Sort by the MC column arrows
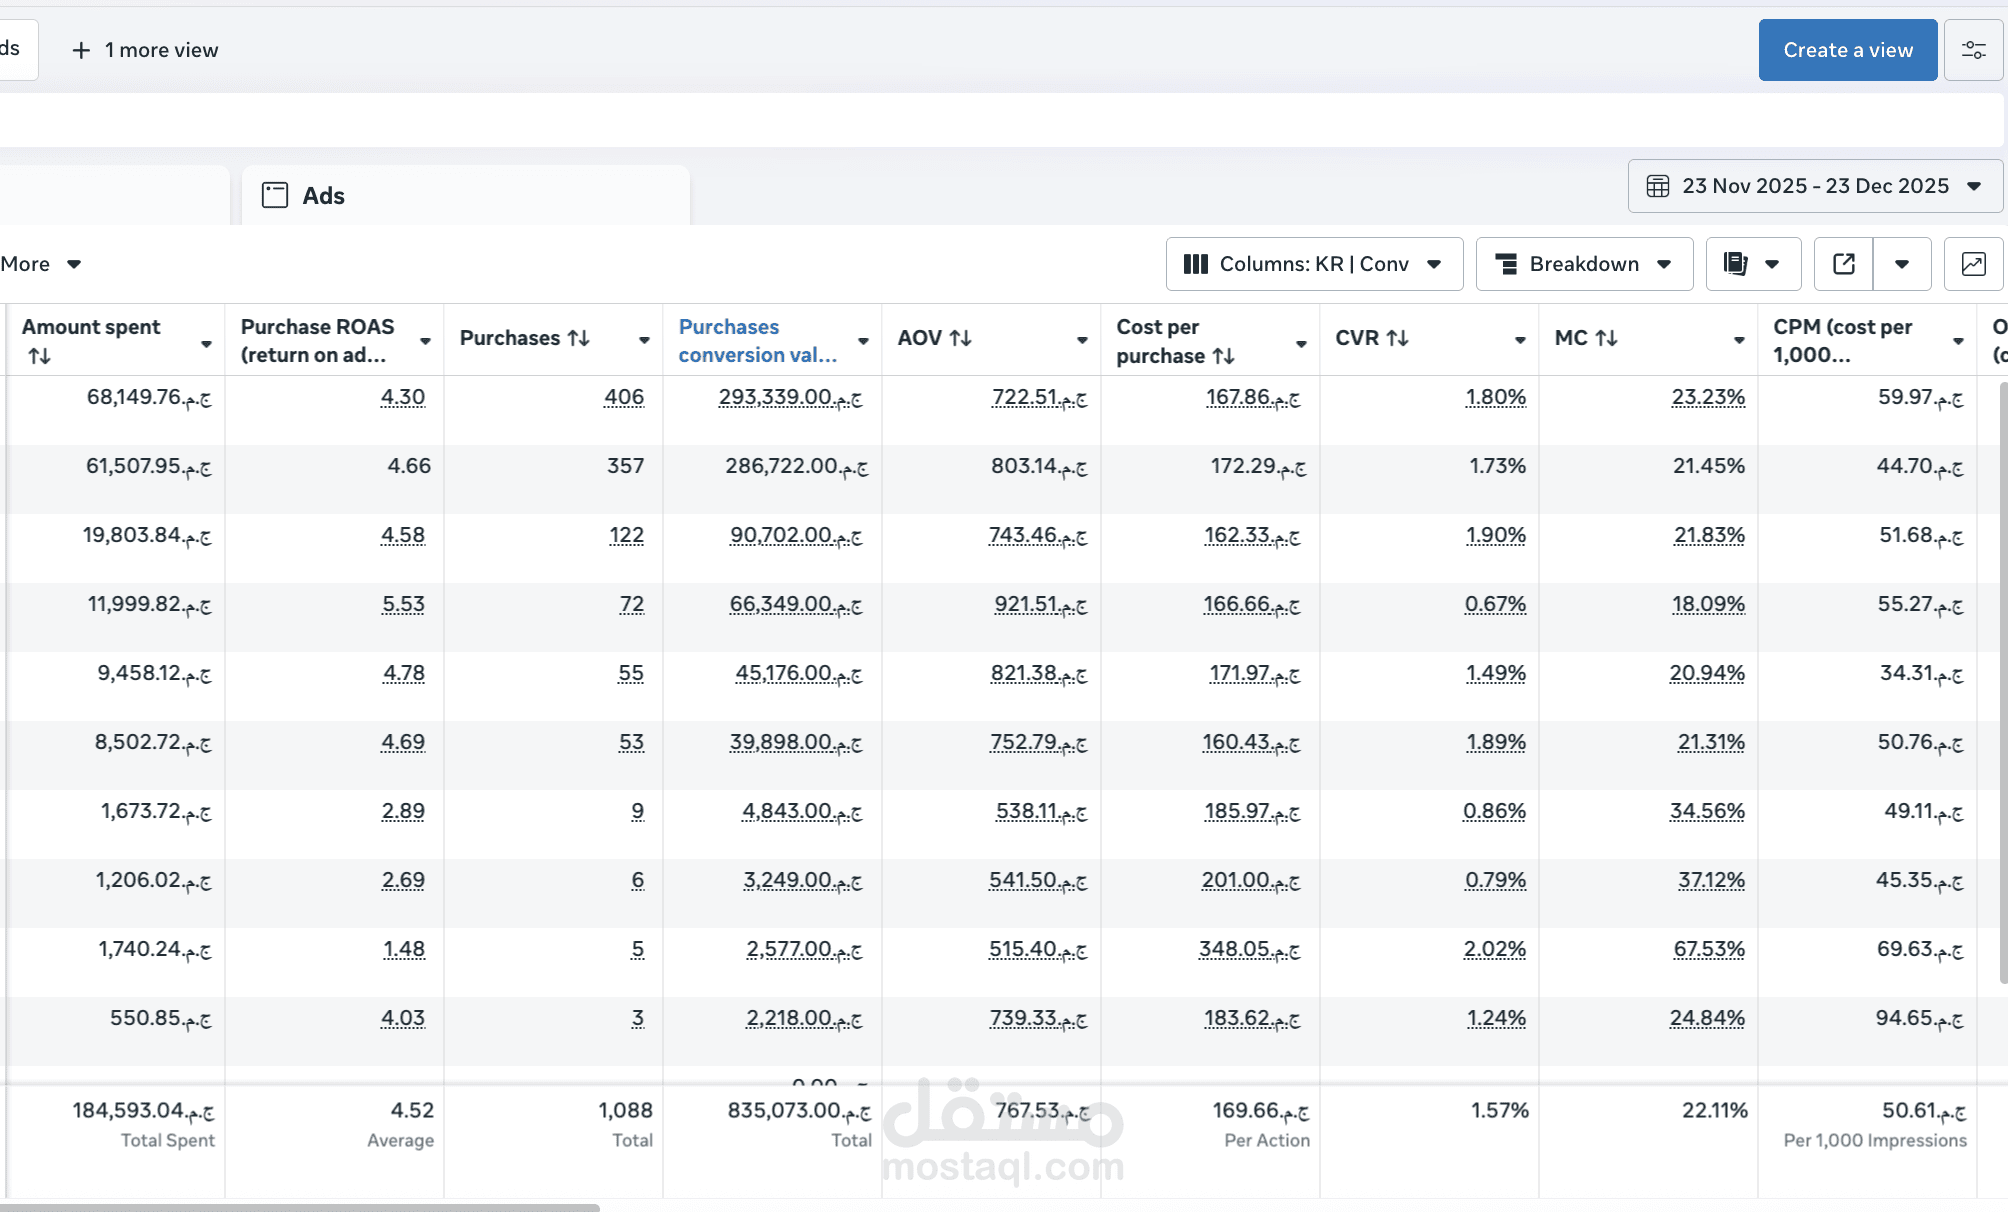 click(x=1606, y=338)
